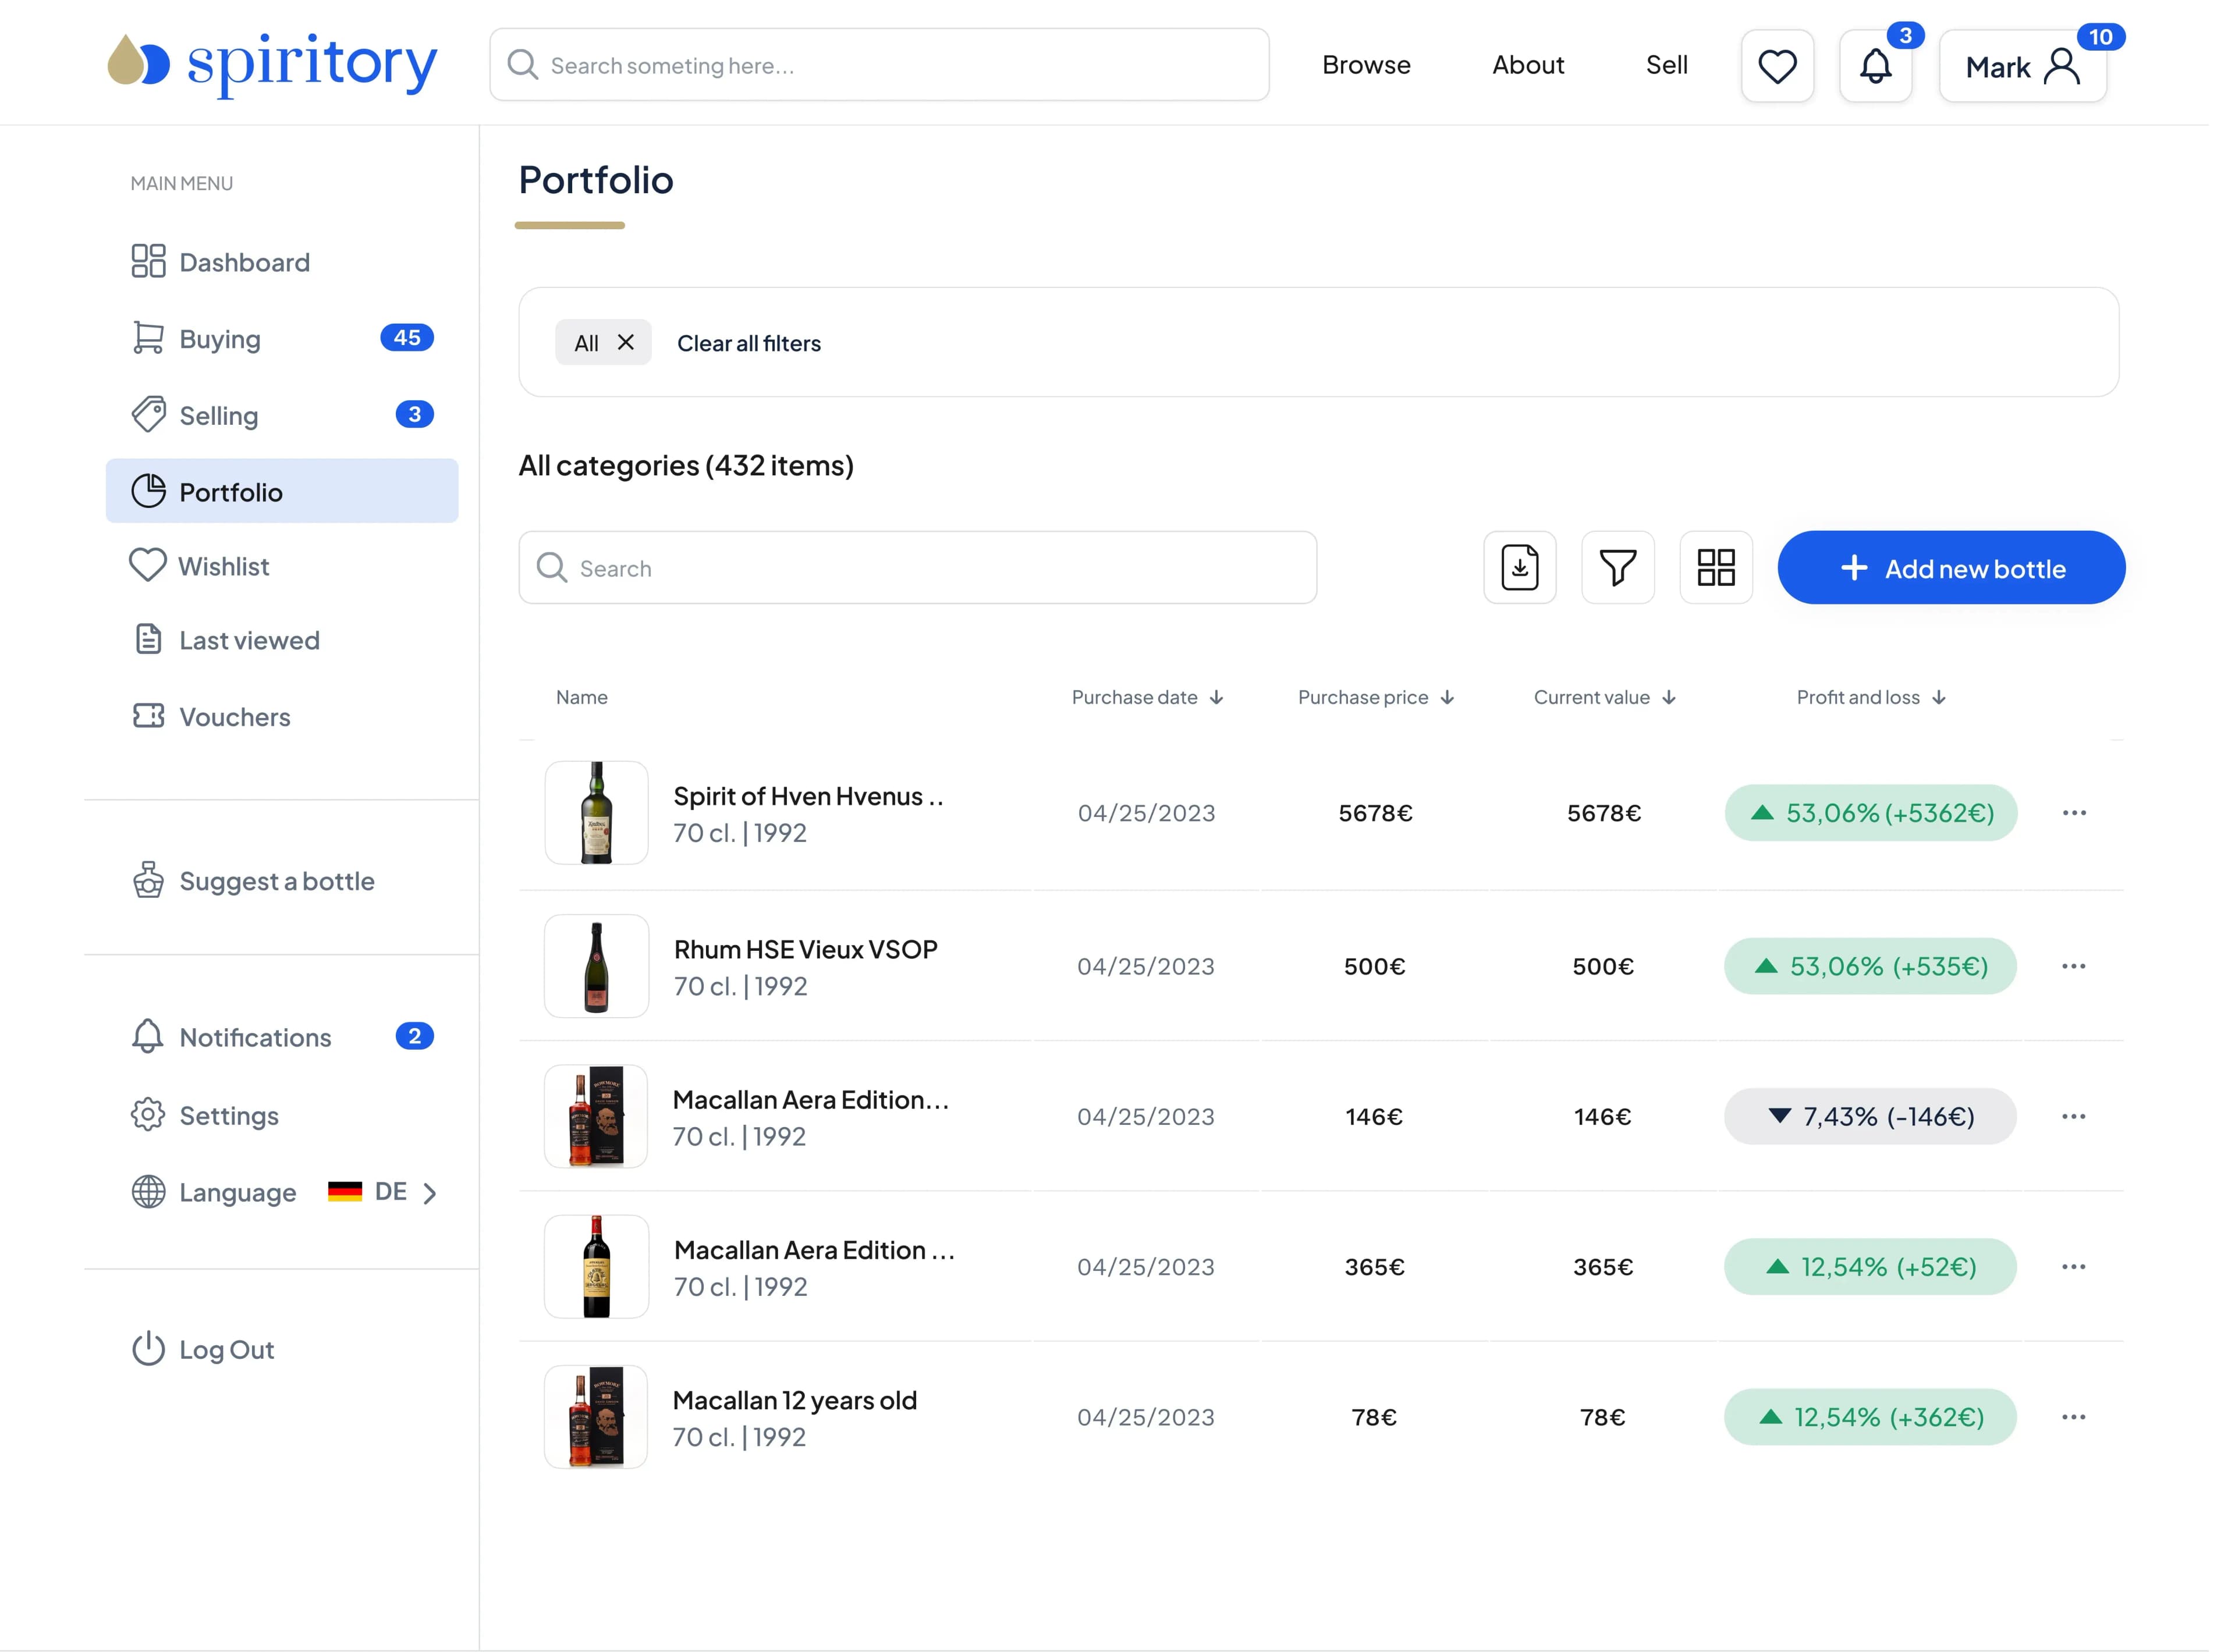The image size is (2235, 1652).
Task: Click Suggest a bottle
Action: tap(254, 881)
